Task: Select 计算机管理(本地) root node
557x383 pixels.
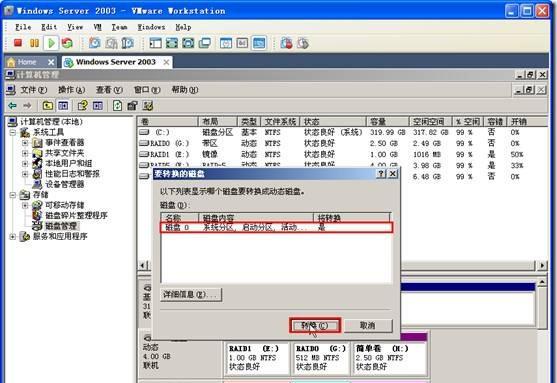Action: coord(51,122)
